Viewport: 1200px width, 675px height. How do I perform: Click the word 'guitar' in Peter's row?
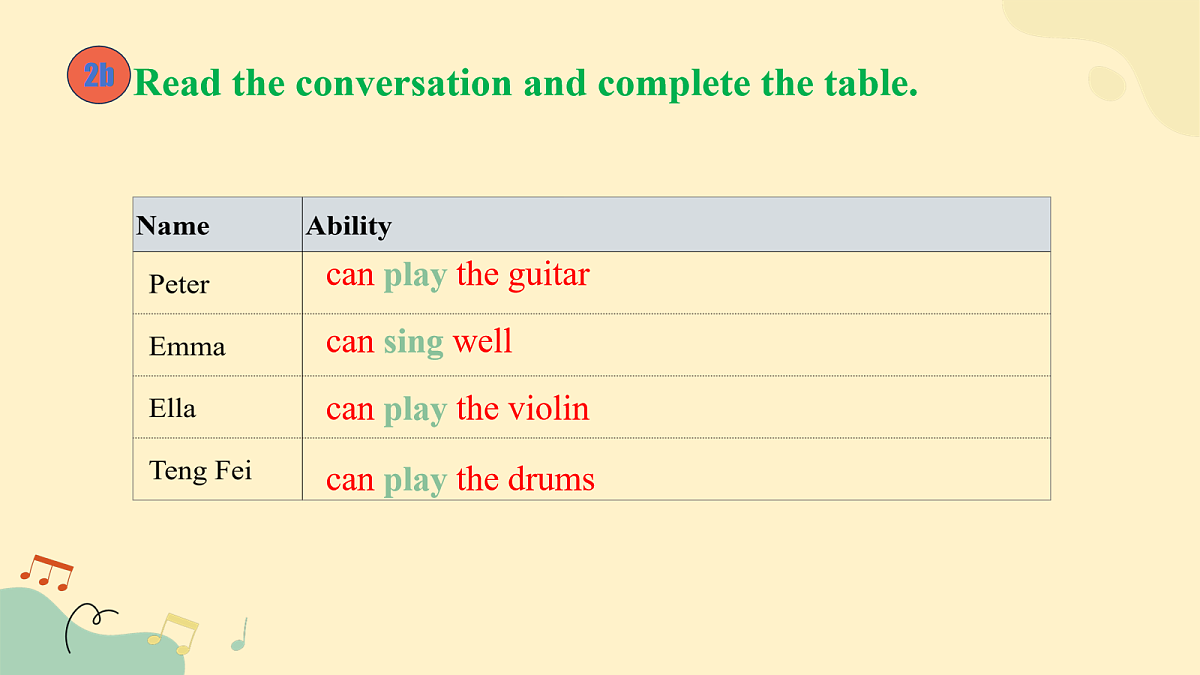click(549, 276)
